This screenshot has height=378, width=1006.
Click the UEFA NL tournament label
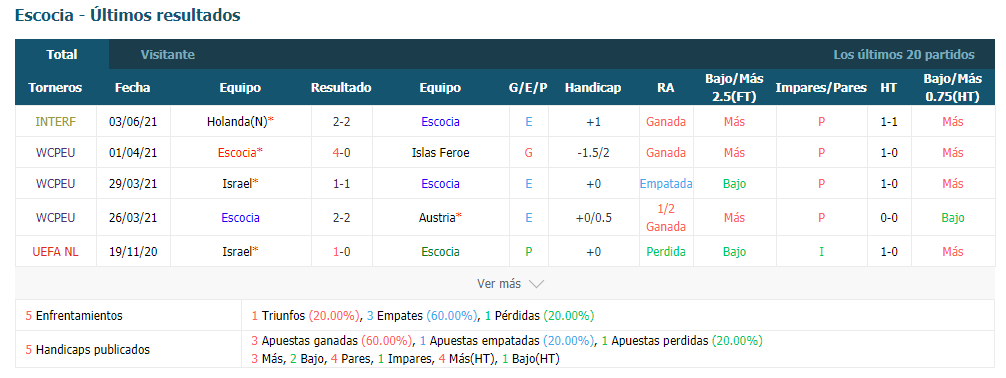point(55,252)
